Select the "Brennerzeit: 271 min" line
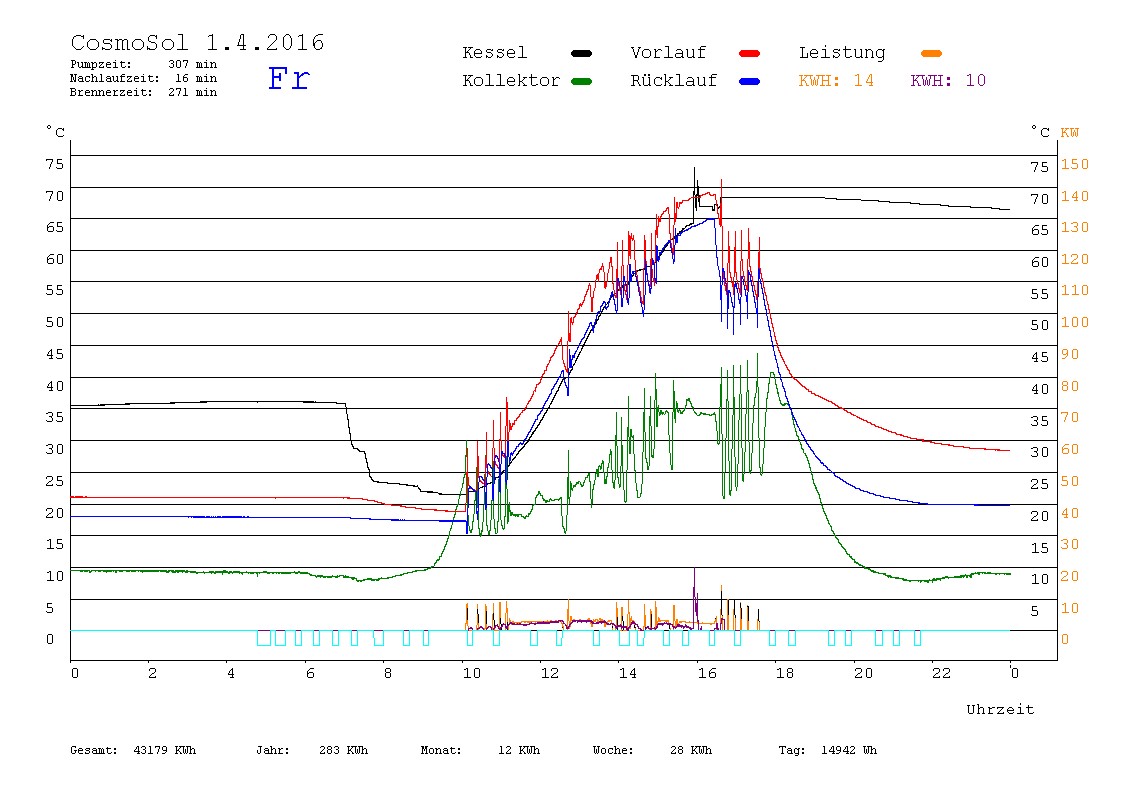Viewport: 1148px width, 812px height. coord(144,92)
